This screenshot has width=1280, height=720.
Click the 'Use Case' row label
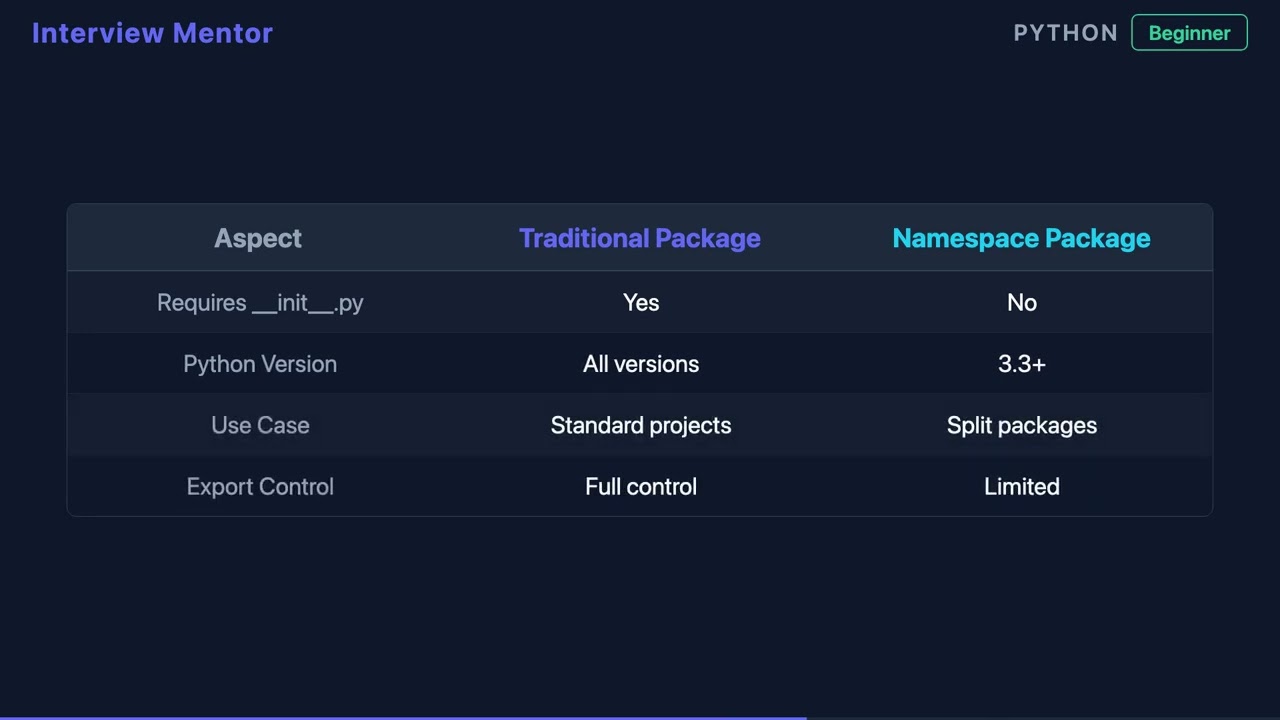[x=260, y=425]
